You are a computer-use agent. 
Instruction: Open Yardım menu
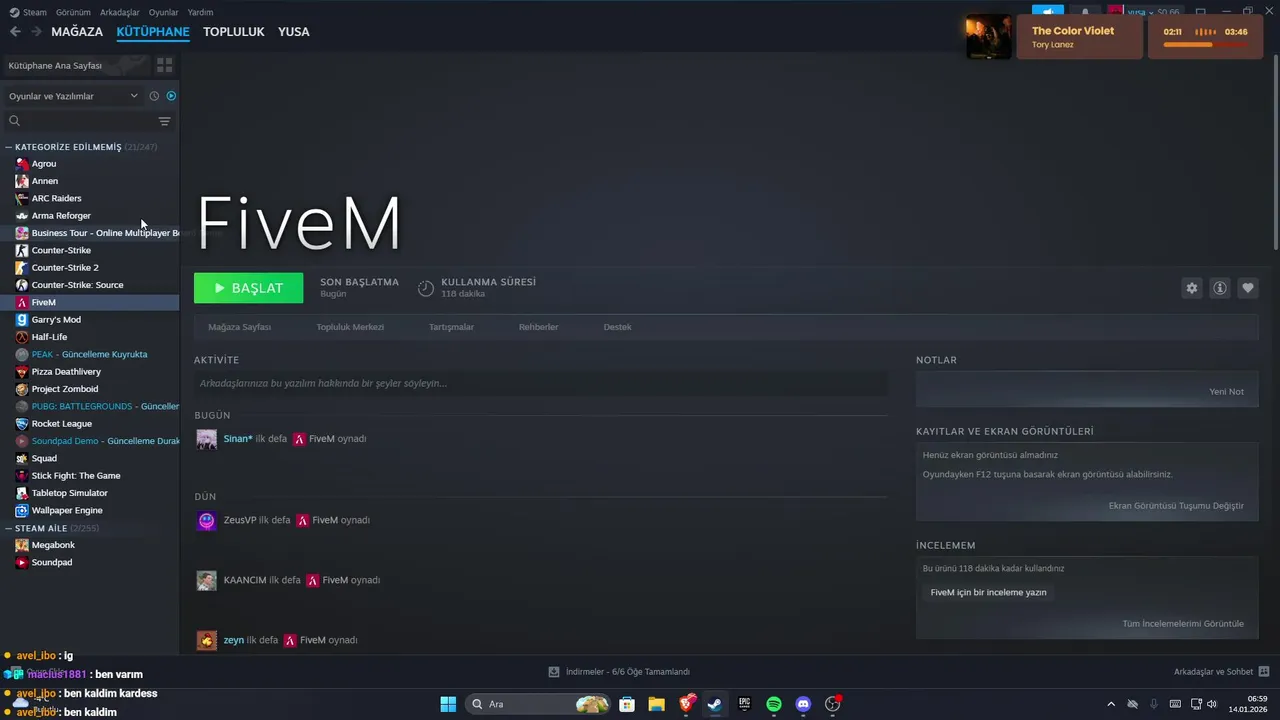200,12
